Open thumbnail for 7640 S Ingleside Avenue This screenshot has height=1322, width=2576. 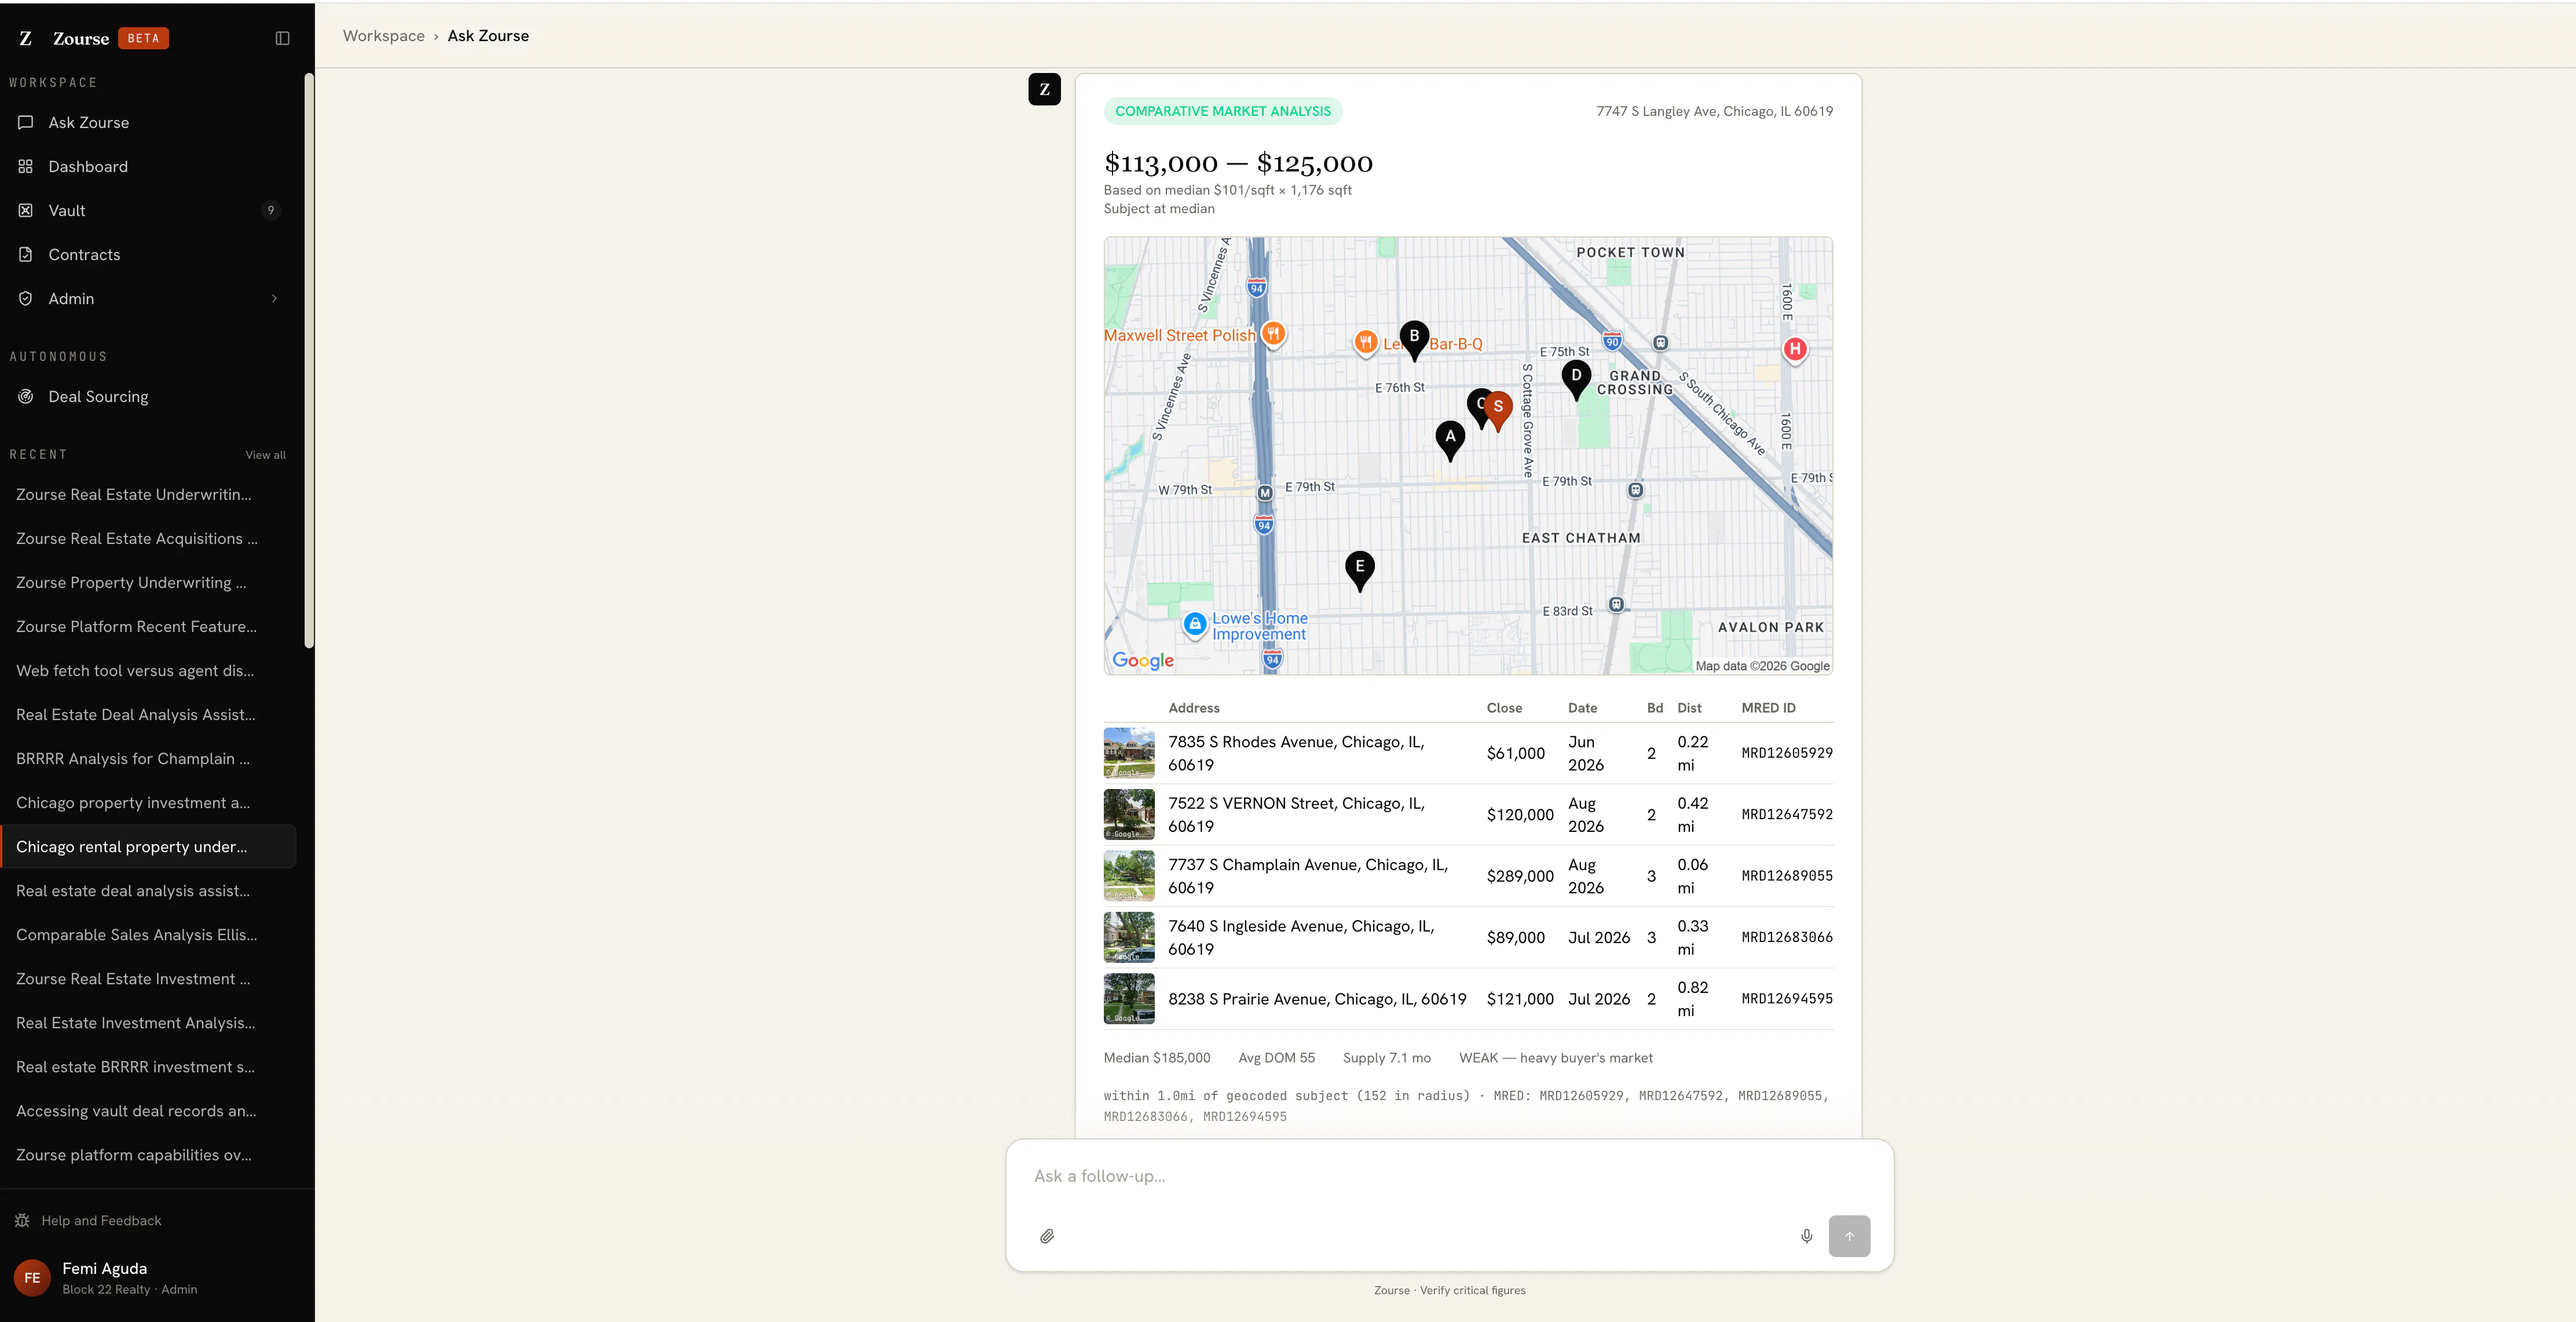(1129, 937)
